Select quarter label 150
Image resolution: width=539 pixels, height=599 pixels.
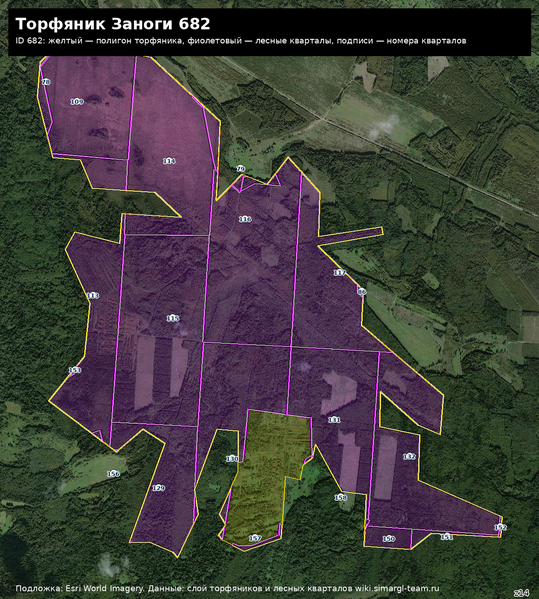pos(388,538)
